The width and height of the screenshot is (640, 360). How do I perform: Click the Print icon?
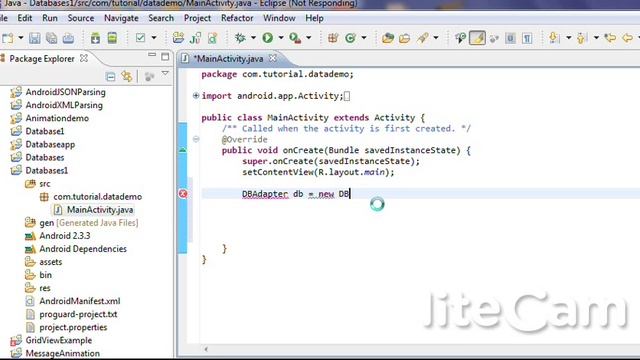pyautogui.click(x=68, y=38)
